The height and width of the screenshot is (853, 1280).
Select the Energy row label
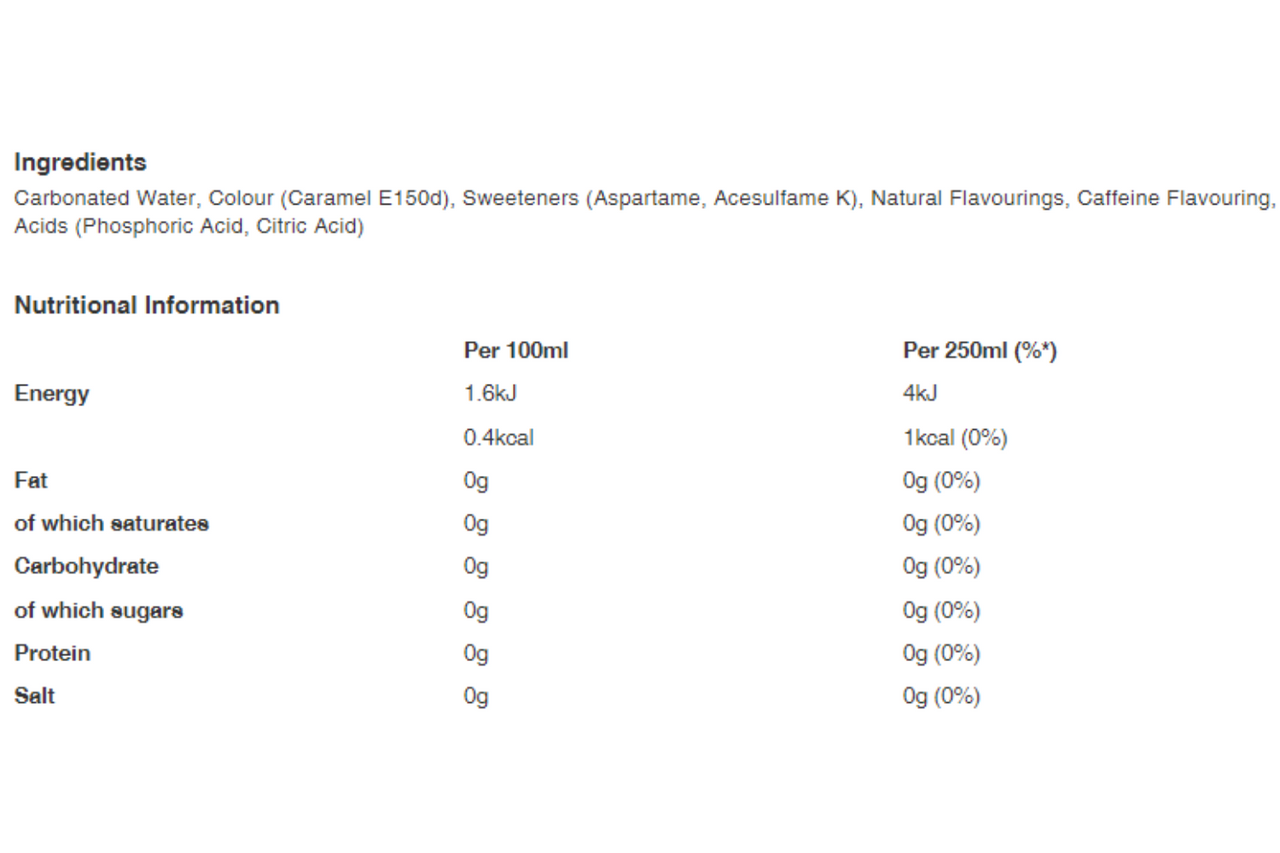coord(52,394)
